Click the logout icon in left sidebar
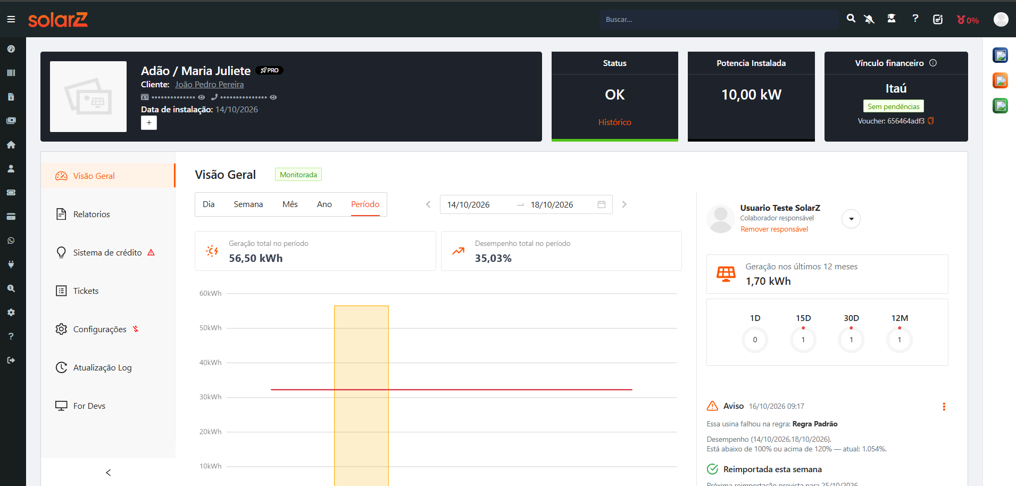 coord(10,360)
